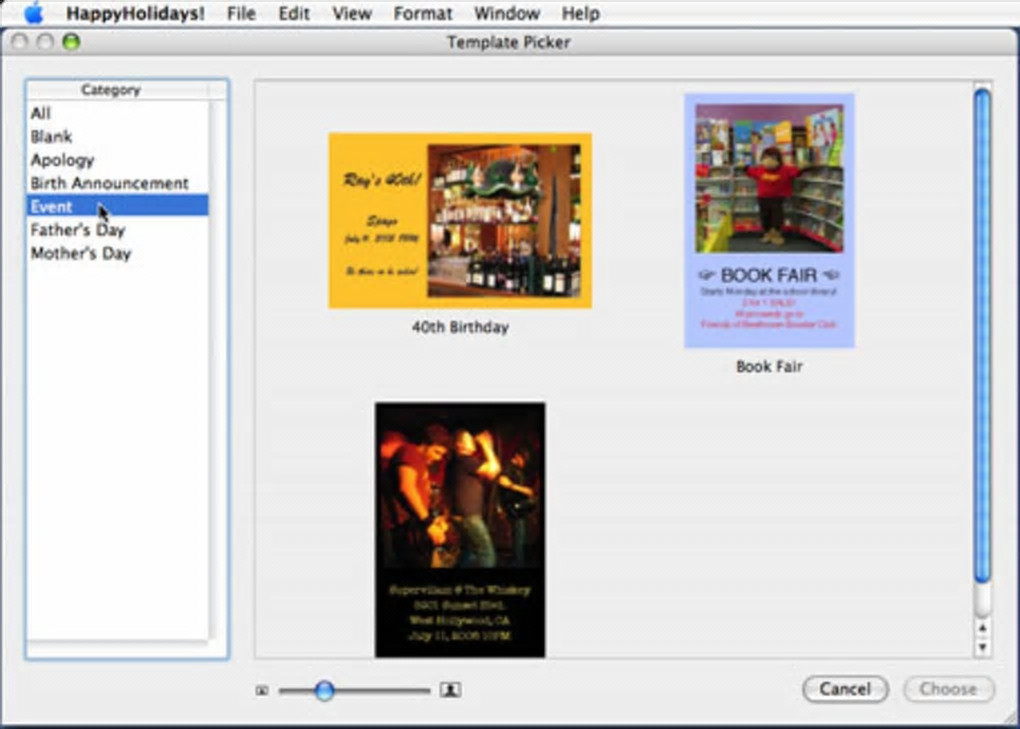Open the View menu
The width and height of the screenshot is (1020, 729).
pos(352,14)
